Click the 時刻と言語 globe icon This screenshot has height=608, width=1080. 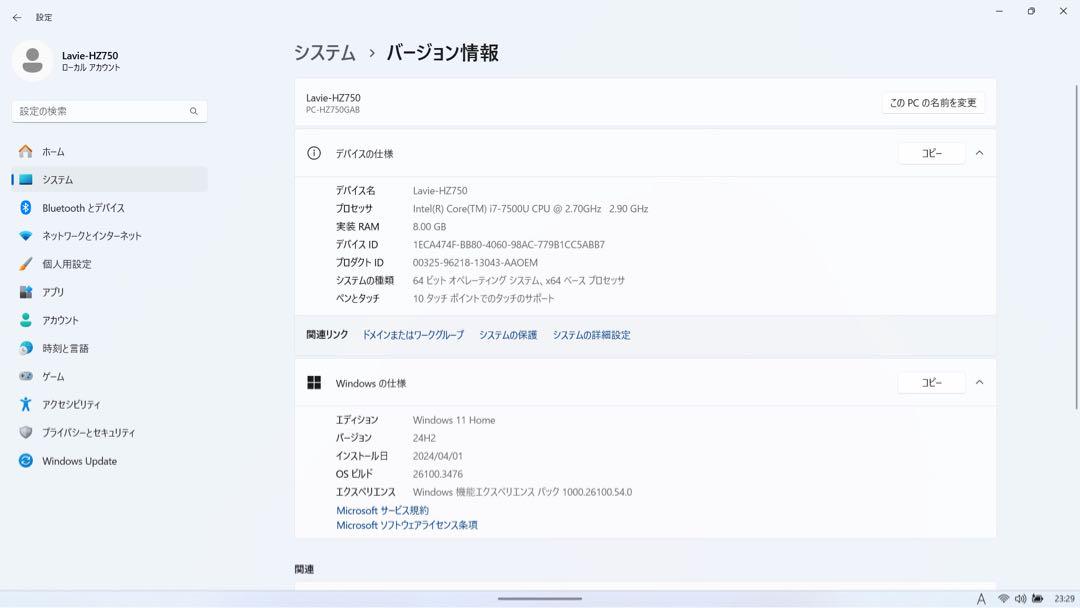point(25,348)
